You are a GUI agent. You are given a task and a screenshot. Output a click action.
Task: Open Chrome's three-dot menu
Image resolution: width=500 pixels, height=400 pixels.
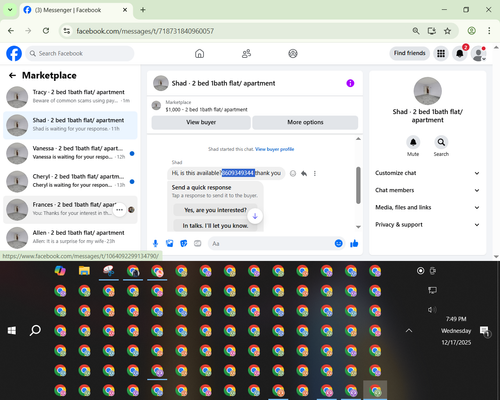click(x=489, y=31)
